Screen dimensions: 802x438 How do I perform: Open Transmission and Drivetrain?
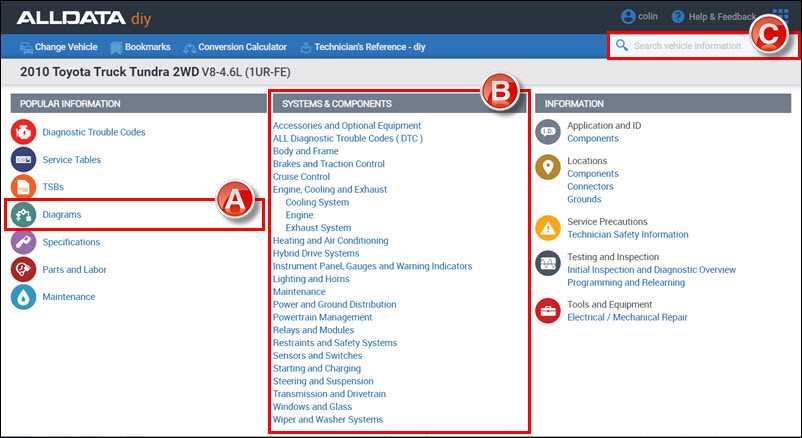(329, 394)
